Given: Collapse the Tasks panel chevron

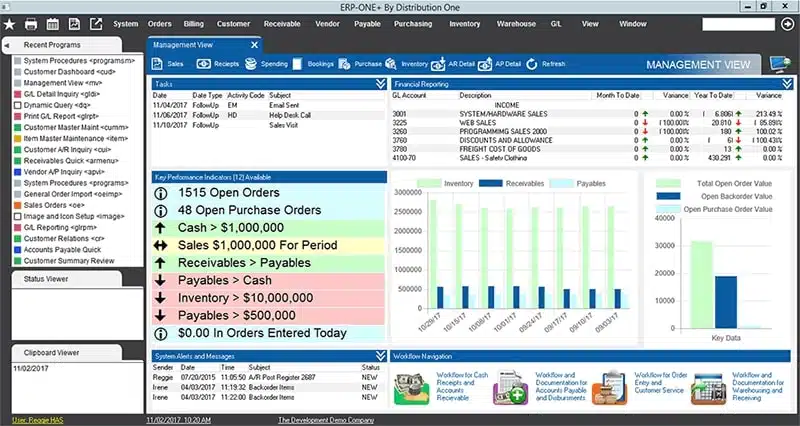Looking at the screenshot, I should (381, 84).
